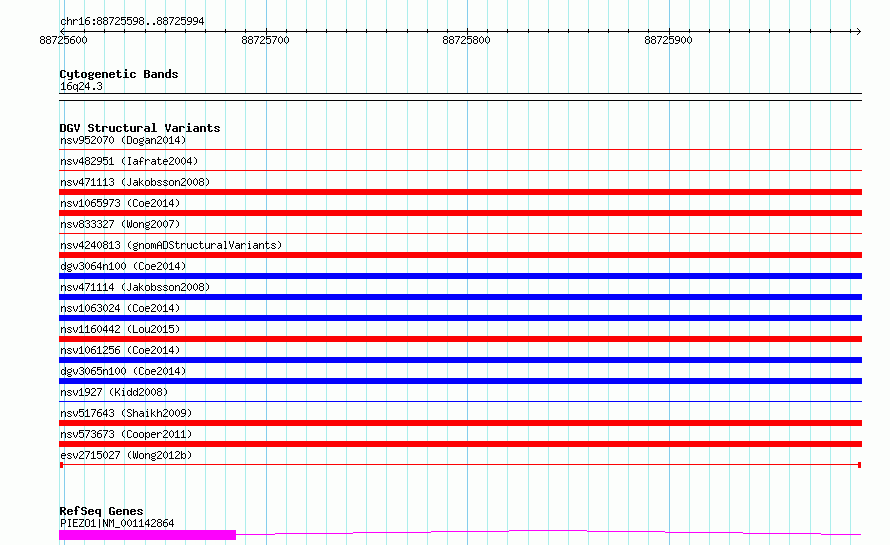Click ruler position 88725700
890x545 pixels.
[265, 40]
